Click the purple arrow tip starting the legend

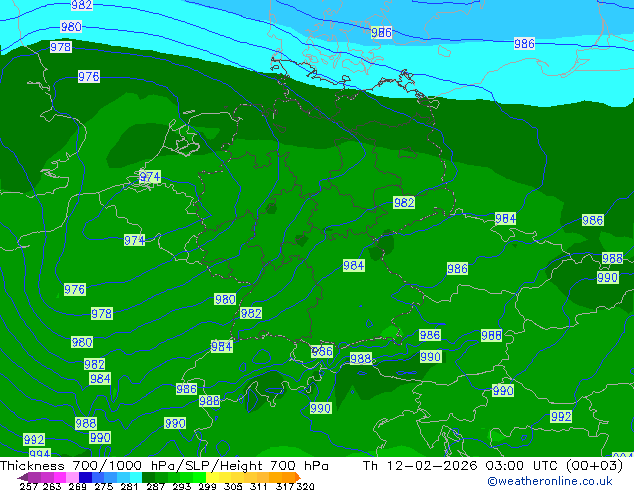pos(22,477)
